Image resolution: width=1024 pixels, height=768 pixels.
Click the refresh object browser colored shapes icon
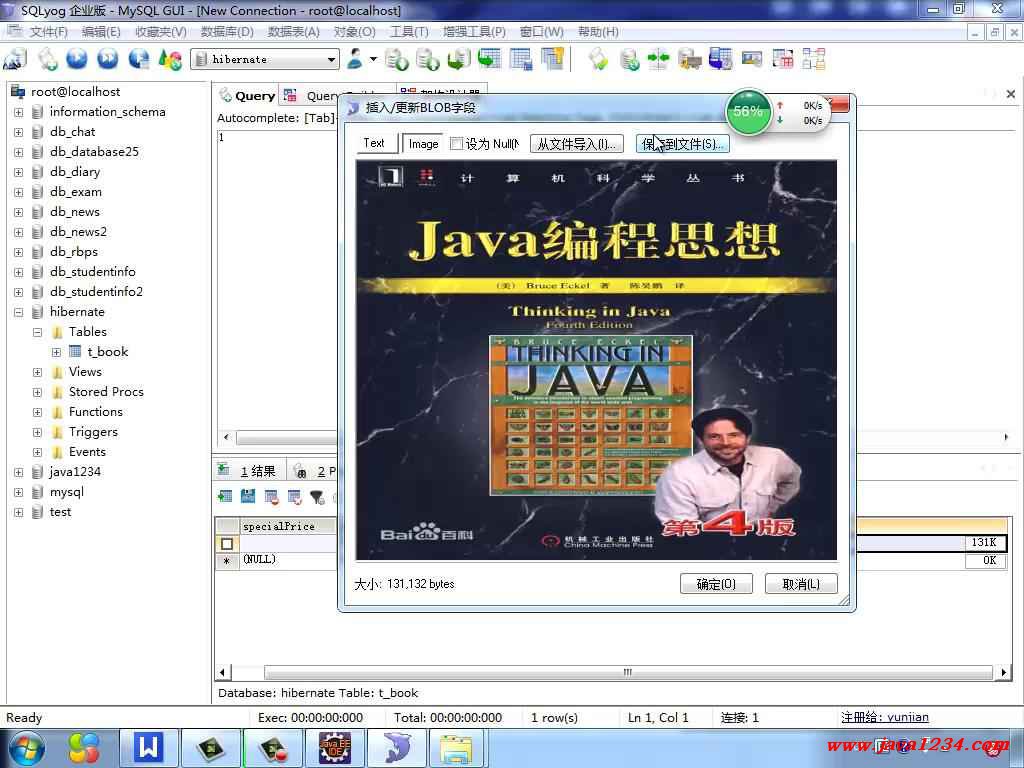[x=170, y=59]
